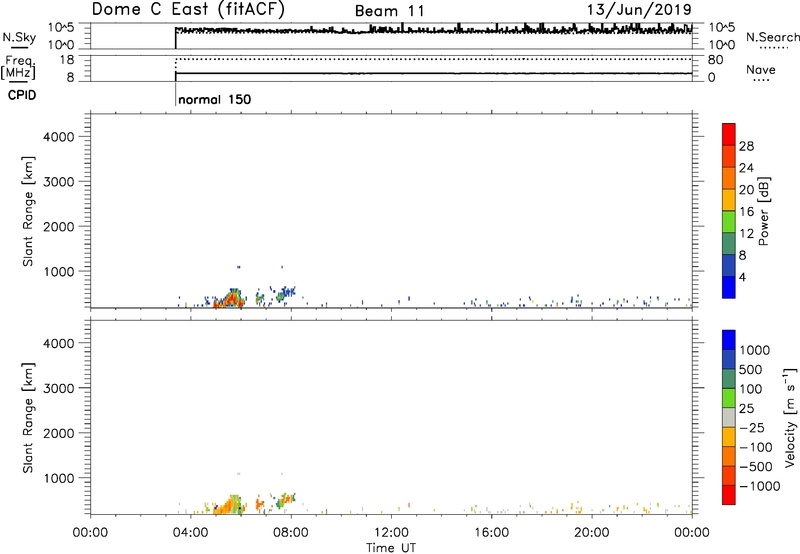The image size is (800, 554).
Task: Select the "normal 150" CPID text
Action: [214, 99]
